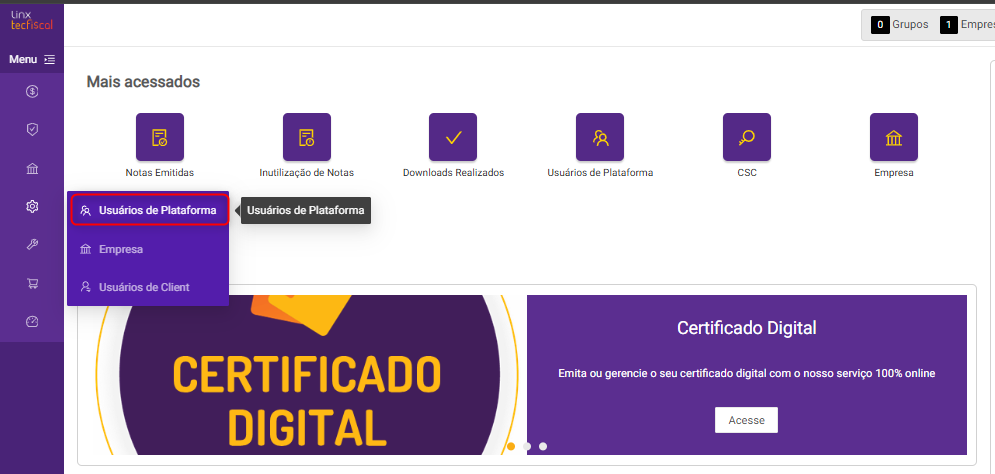
Task: Open the Inutilização de Notas tile
Action: click(x=306, y=137)
